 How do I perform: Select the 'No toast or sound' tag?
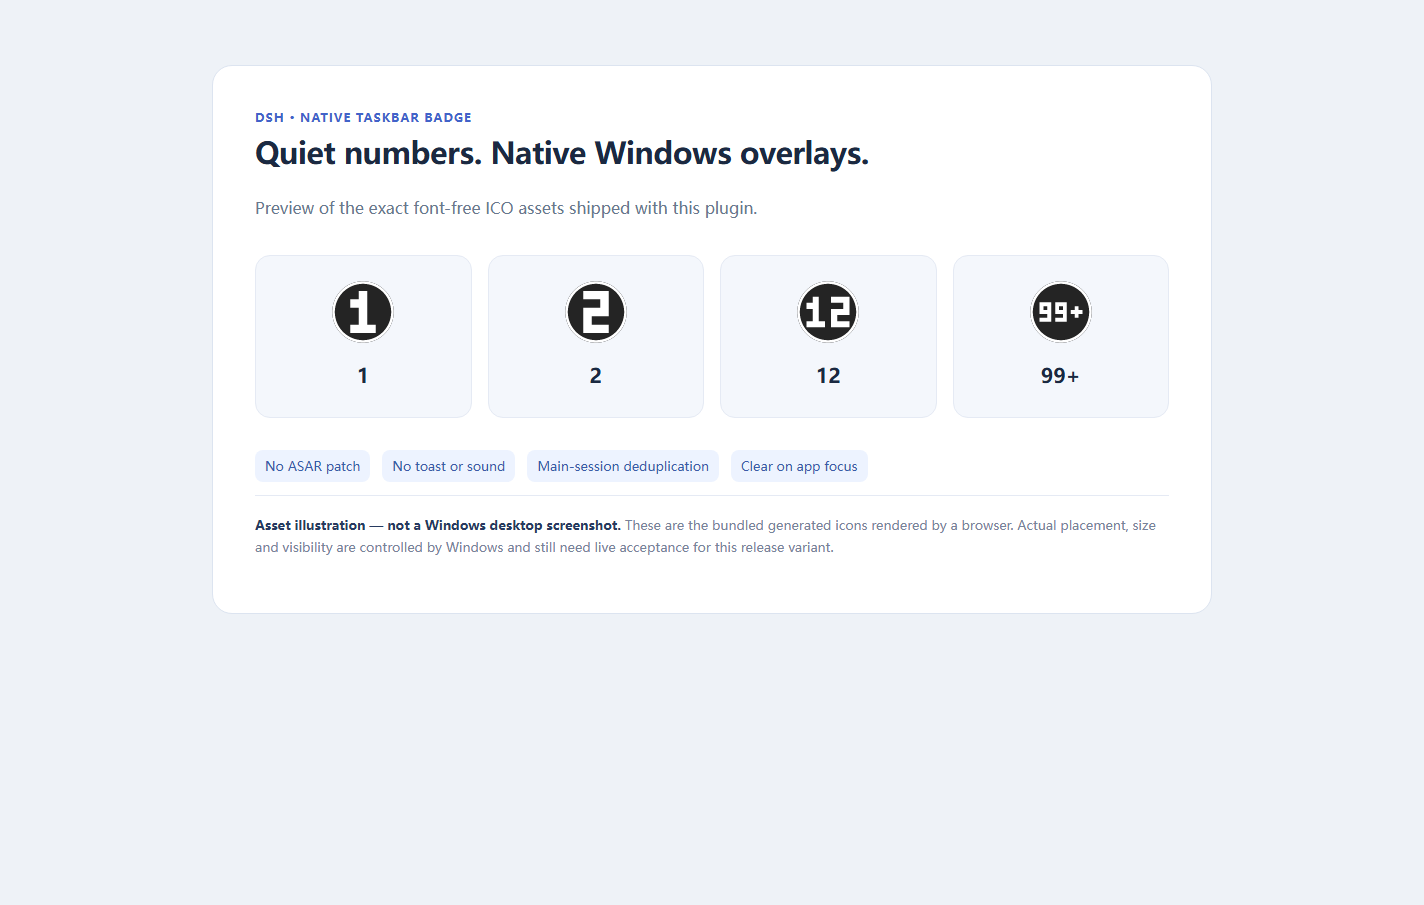(449, 466)
